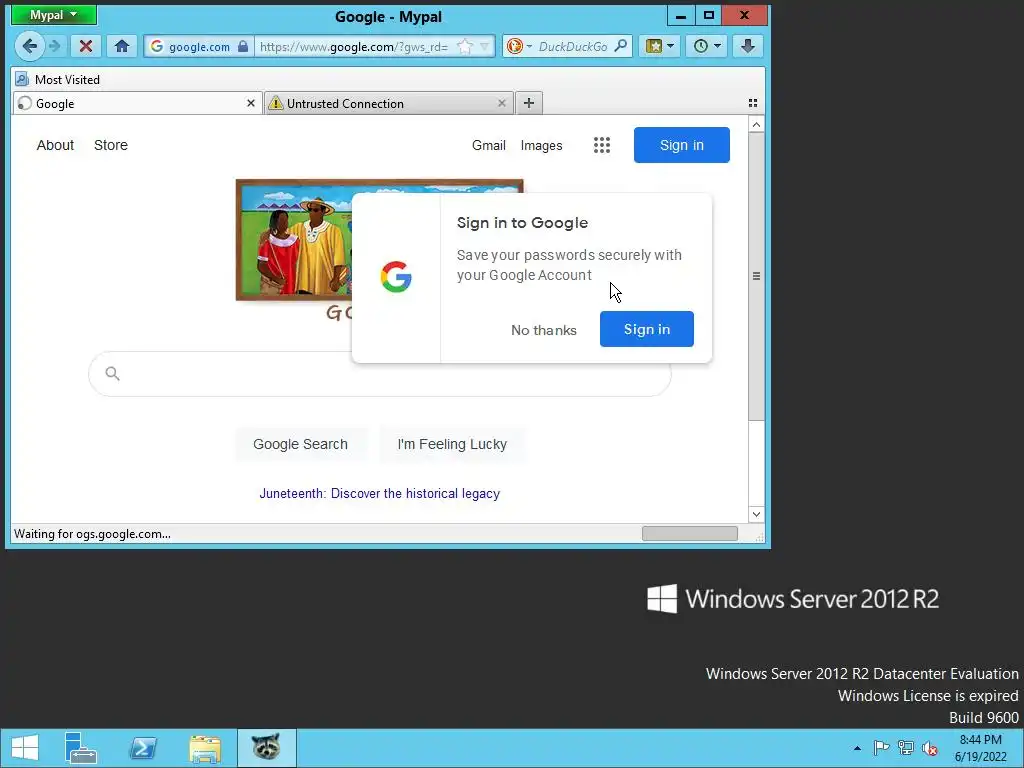Image resolution: width=1024 pixels, height=768 pixels.
Task: Click the scrollbar down arrow
Action: (x=756, y=514)
